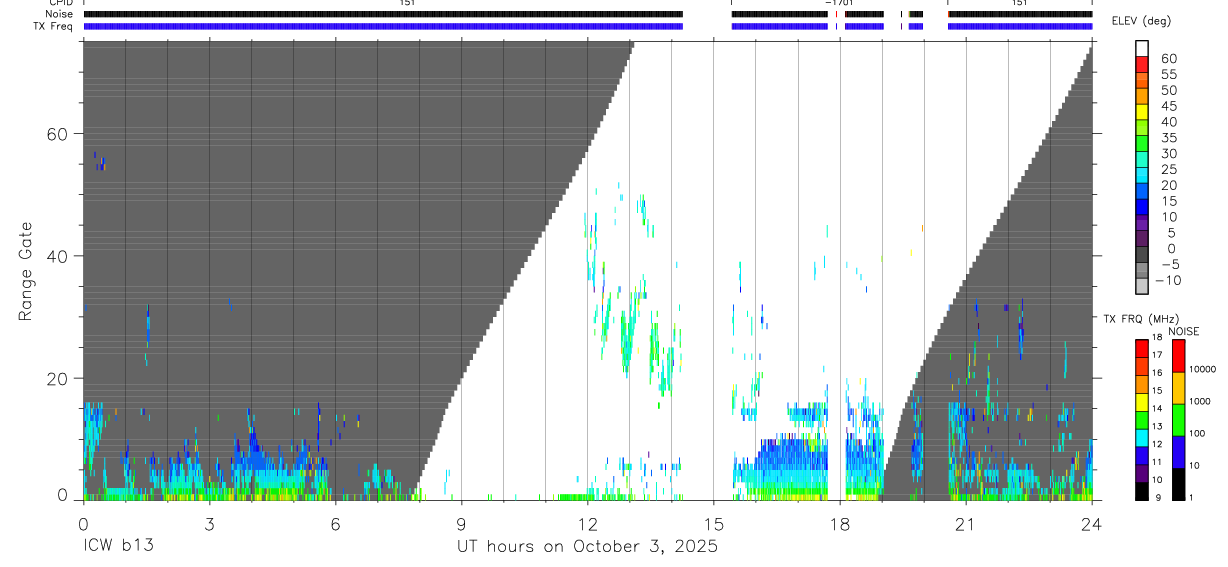This screenshot has height=567, width=1228.
Task: Click the 'Range Gate' y-axis label
Action: [27, 271]
